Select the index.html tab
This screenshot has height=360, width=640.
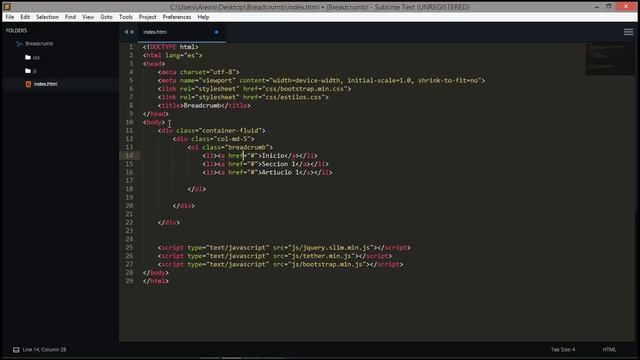(181, 32)
